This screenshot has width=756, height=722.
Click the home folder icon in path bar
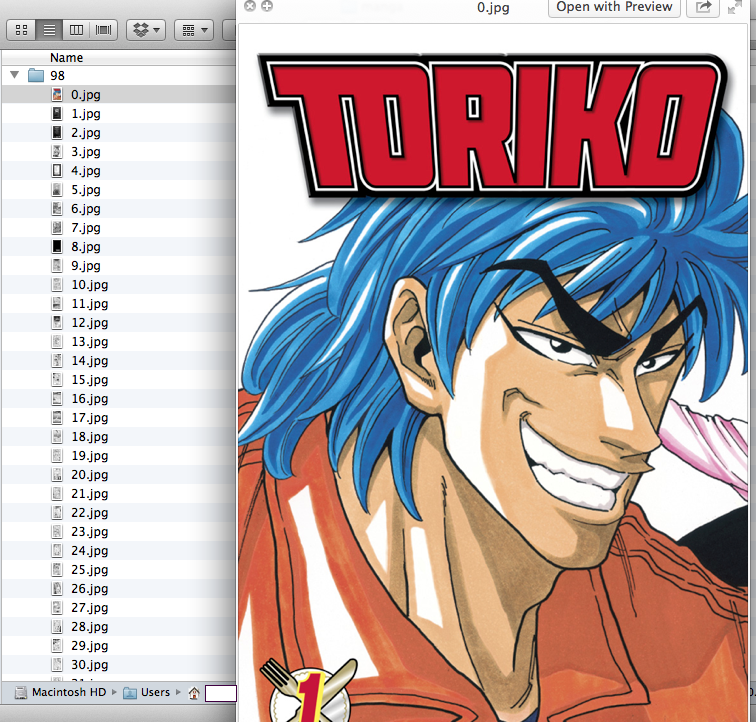194,692
